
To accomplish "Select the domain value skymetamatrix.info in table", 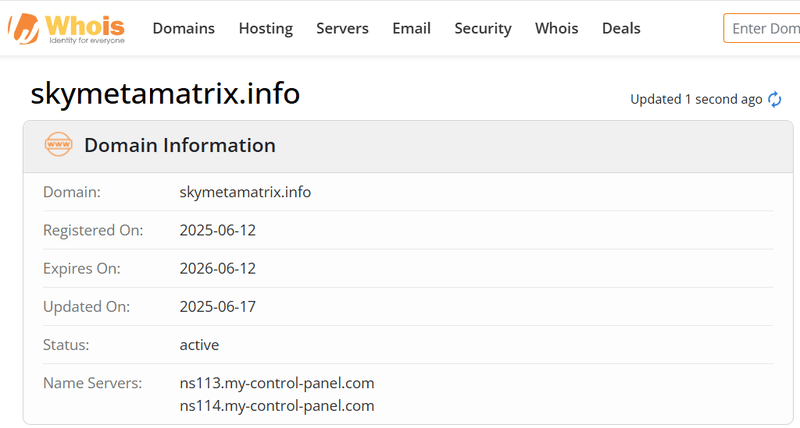I will pyautogui.click(x=245, y=192).
